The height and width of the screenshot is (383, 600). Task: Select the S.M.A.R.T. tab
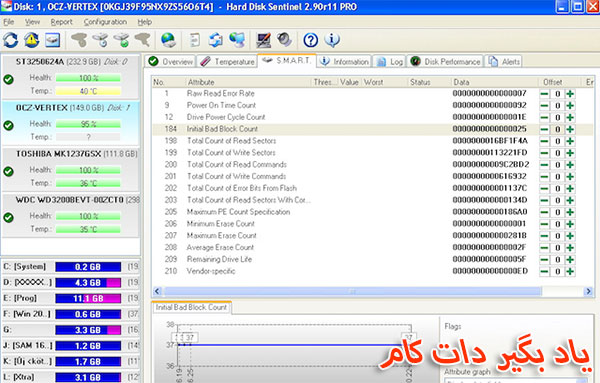287,60
